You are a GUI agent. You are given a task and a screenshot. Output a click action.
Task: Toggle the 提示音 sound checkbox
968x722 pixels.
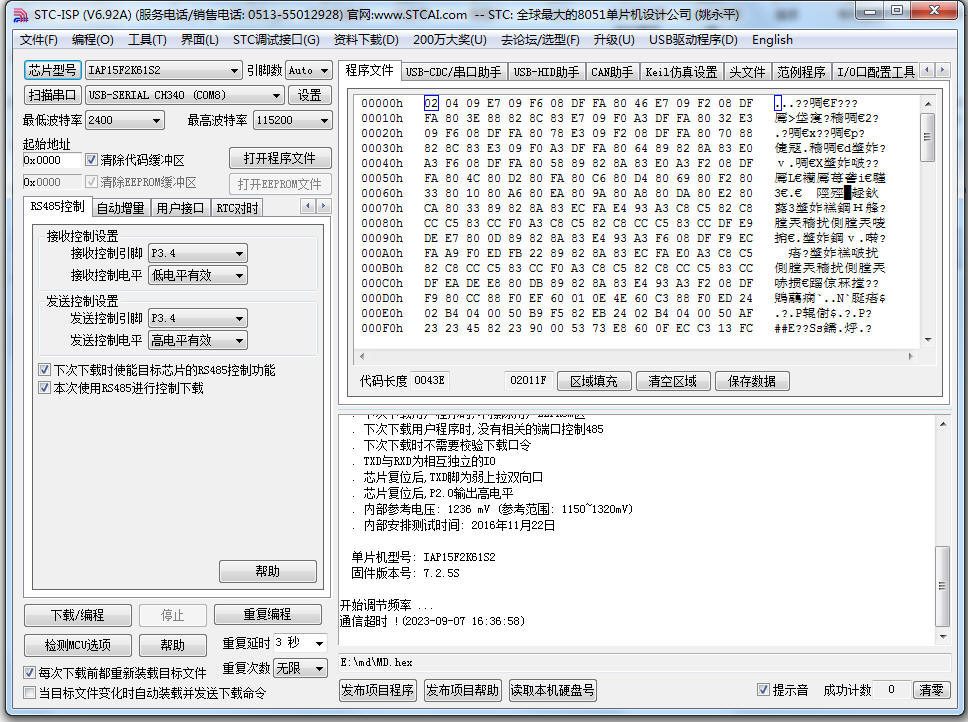click(x=763, y=690)
